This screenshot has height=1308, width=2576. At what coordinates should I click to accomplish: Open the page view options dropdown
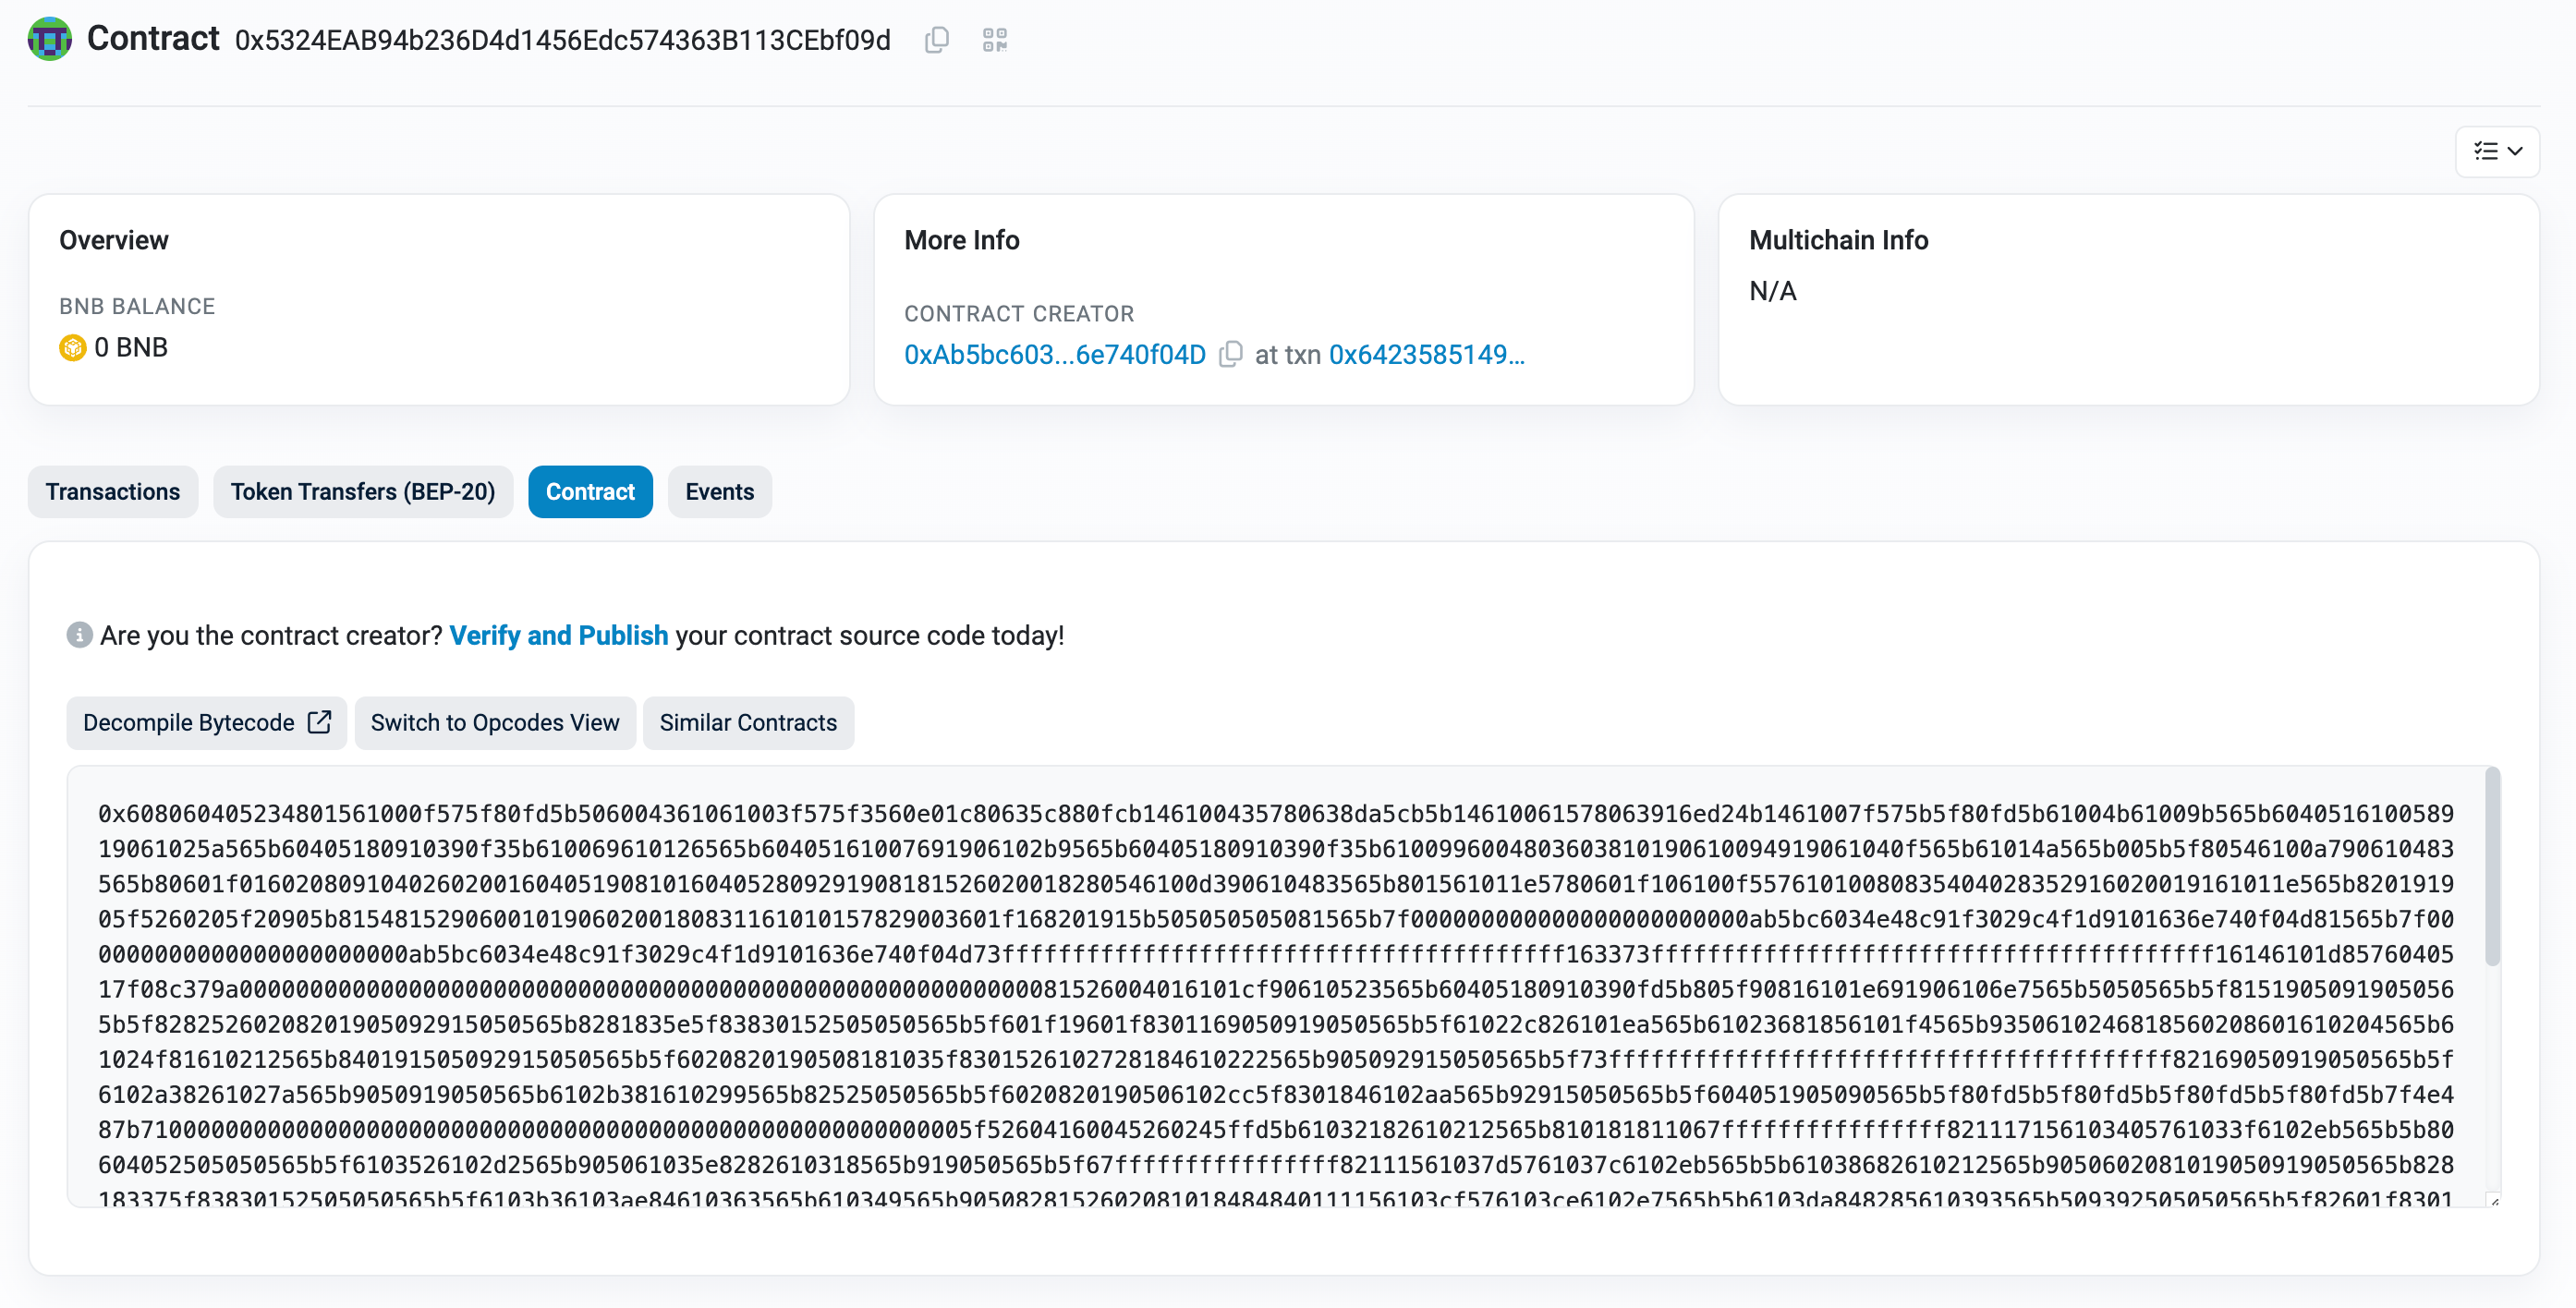[x=2497, y=151]
